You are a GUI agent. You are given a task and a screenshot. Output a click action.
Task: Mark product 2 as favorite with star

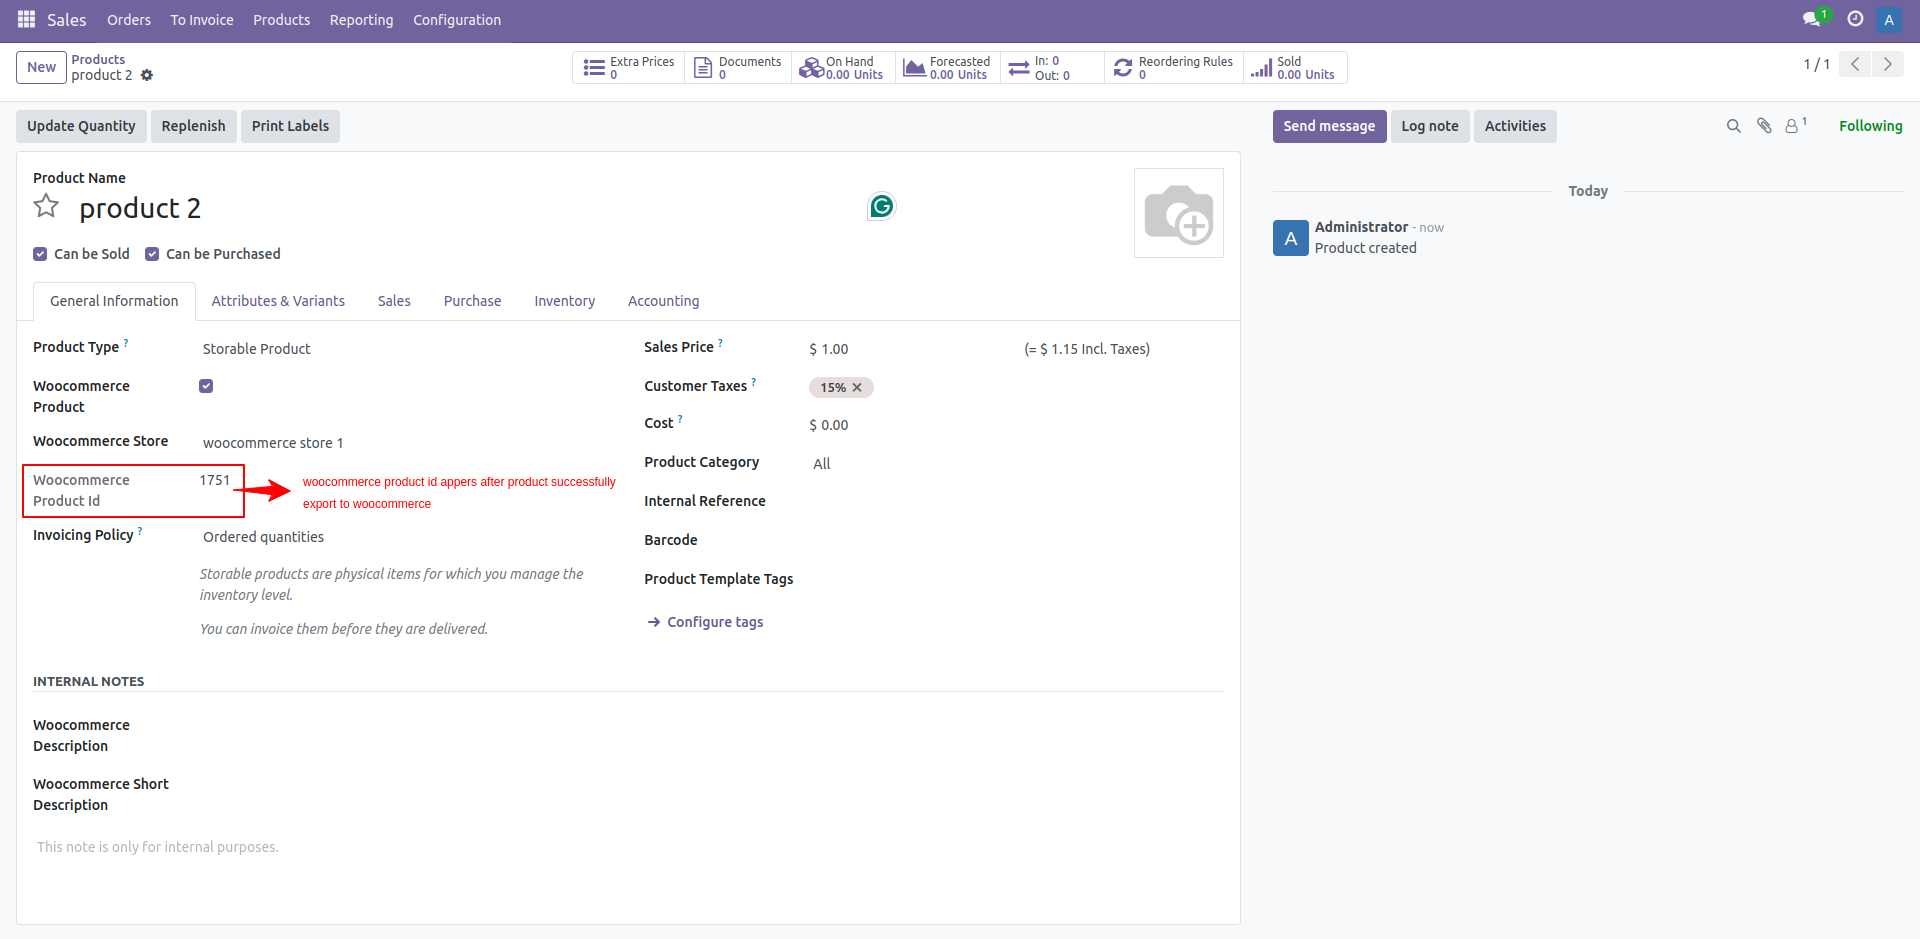point(45,206)
